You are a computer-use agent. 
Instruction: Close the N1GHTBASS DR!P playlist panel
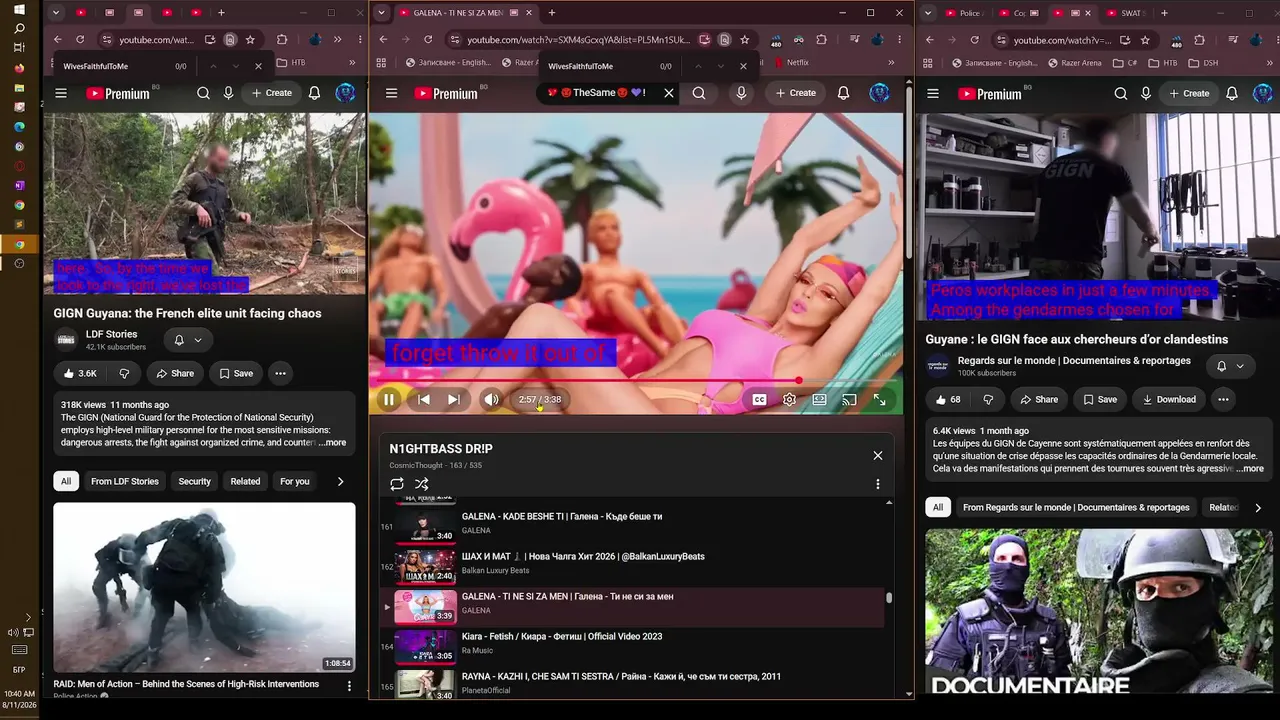pos(878,455)
